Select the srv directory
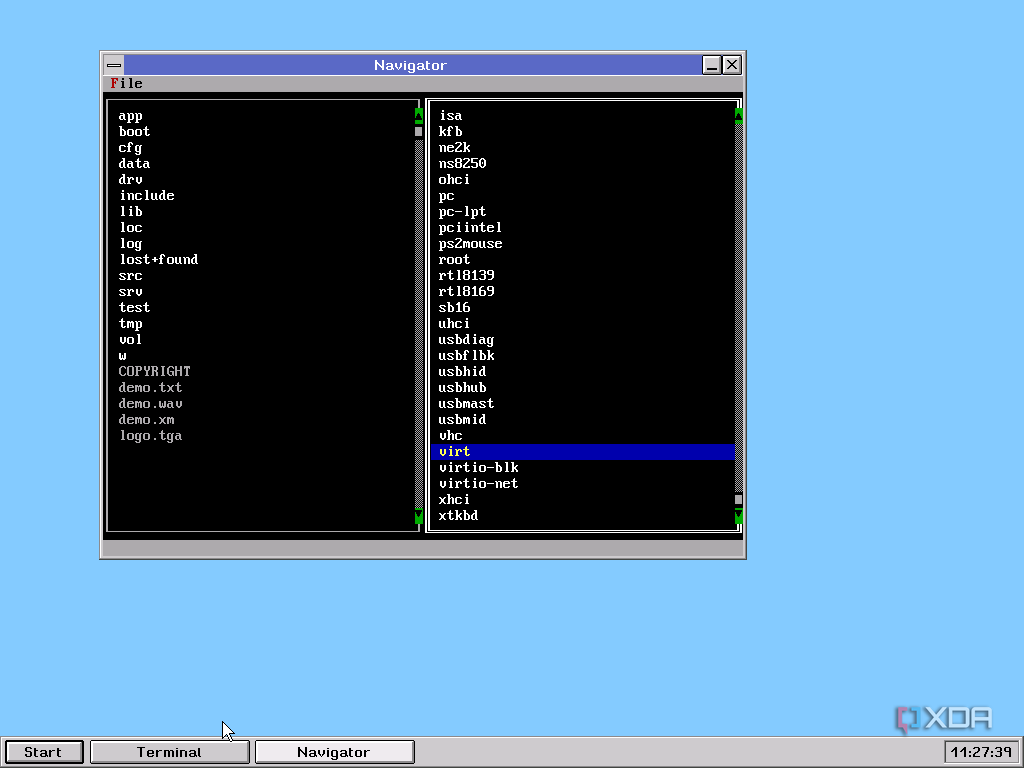Screen dimensions: 1024x768 [x=131, y=291]
